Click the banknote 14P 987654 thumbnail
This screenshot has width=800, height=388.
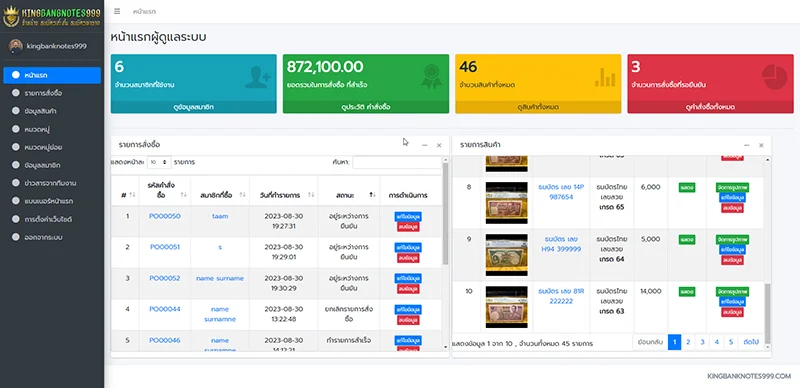(506, 203)
